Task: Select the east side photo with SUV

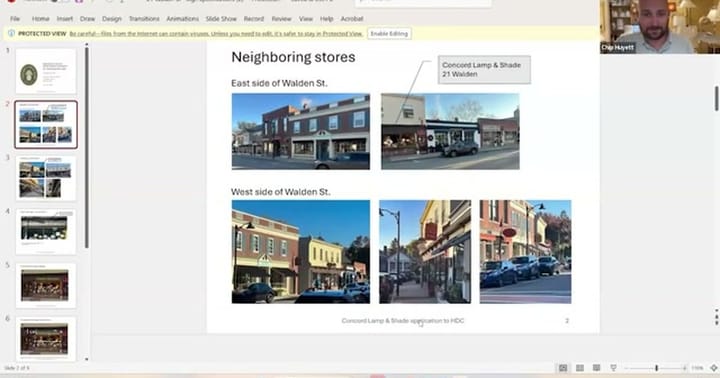Action: (450, 131)
